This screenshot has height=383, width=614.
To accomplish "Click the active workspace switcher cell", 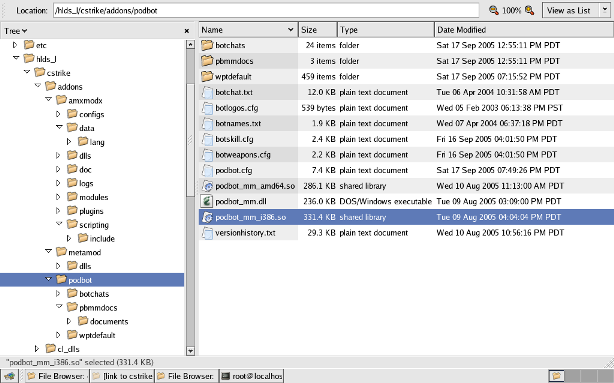I will tap(556, 376).
